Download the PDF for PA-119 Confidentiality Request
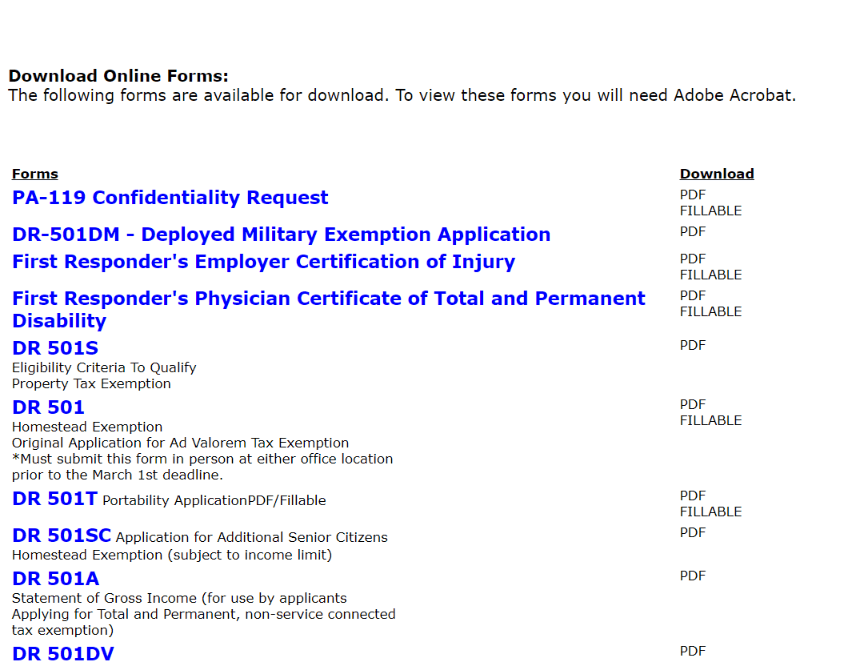The height and width of the screenshot is (666, 848). 693,195
